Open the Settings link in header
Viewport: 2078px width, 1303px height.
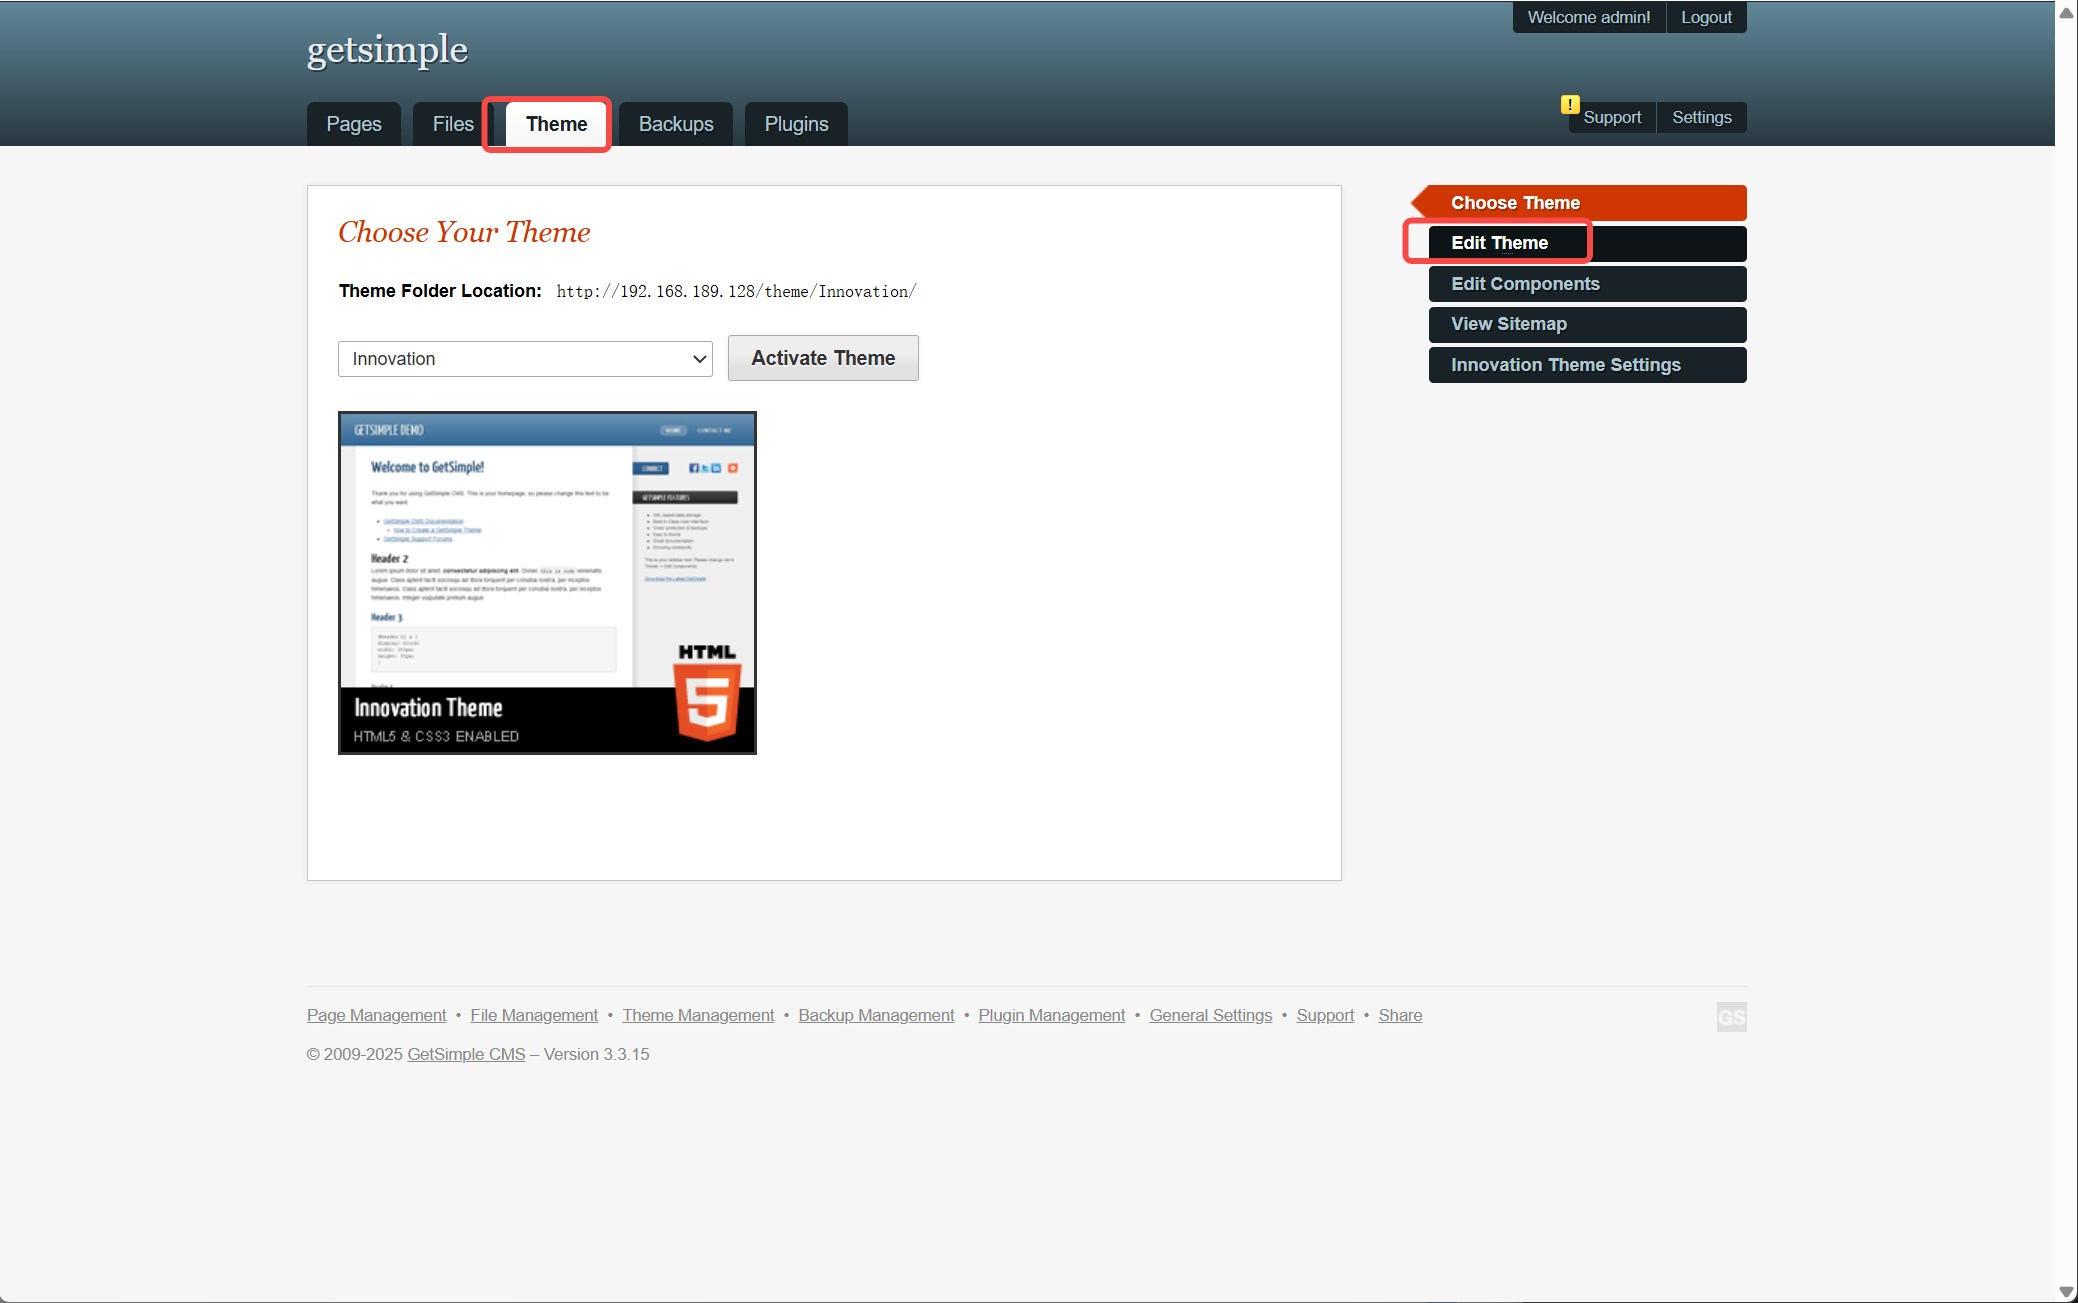pos(1701,117)
